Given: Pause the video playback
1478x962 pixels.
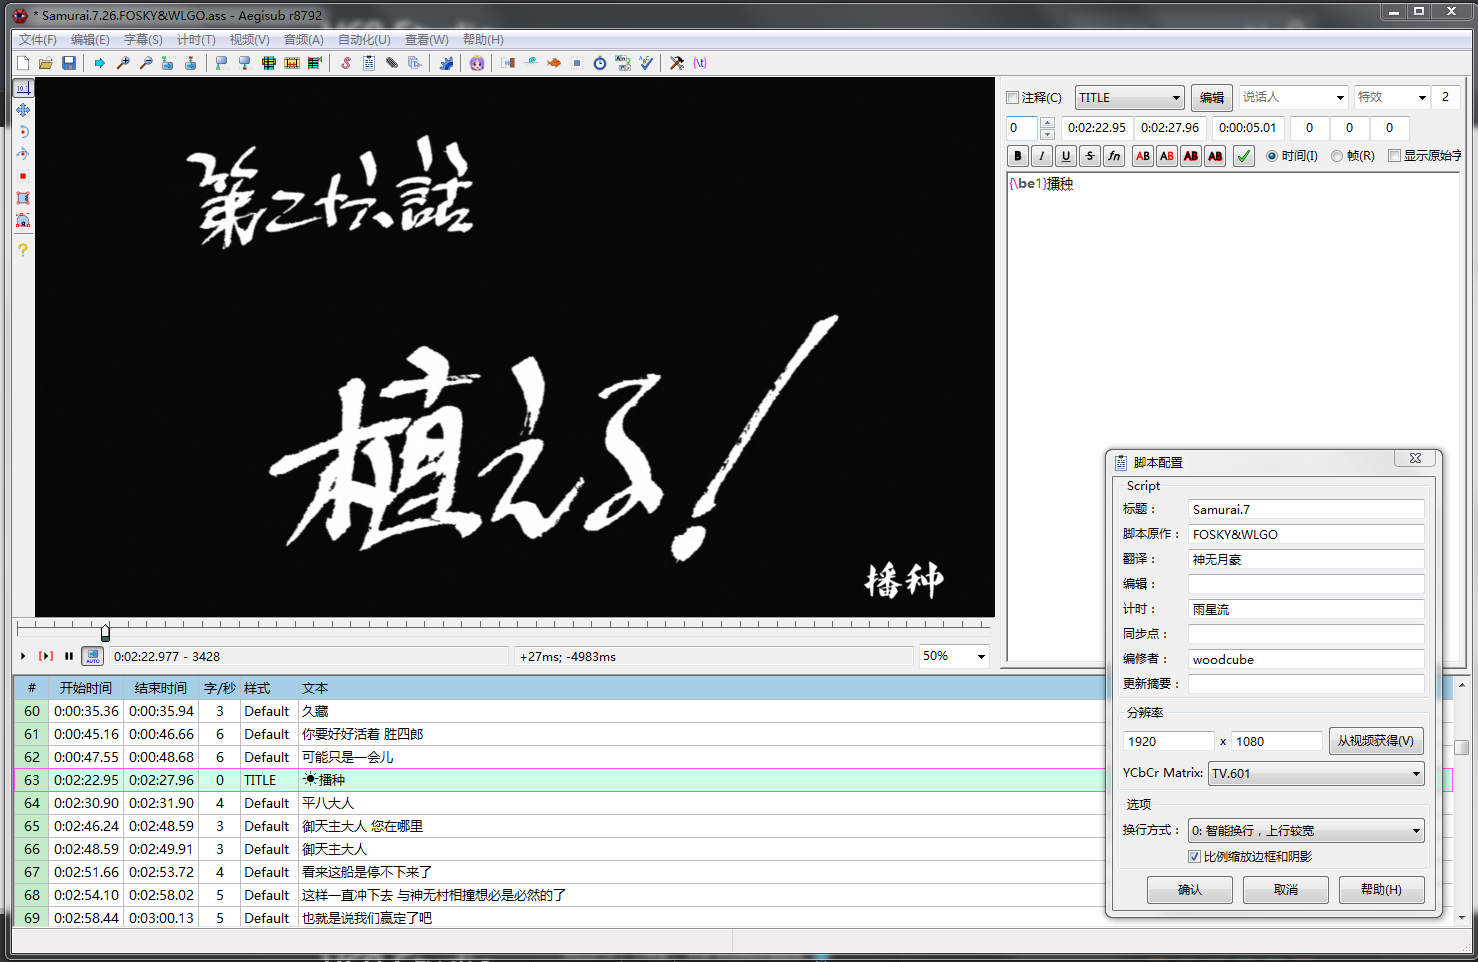Looking at the screenshot, I should [x=69, y=656].
